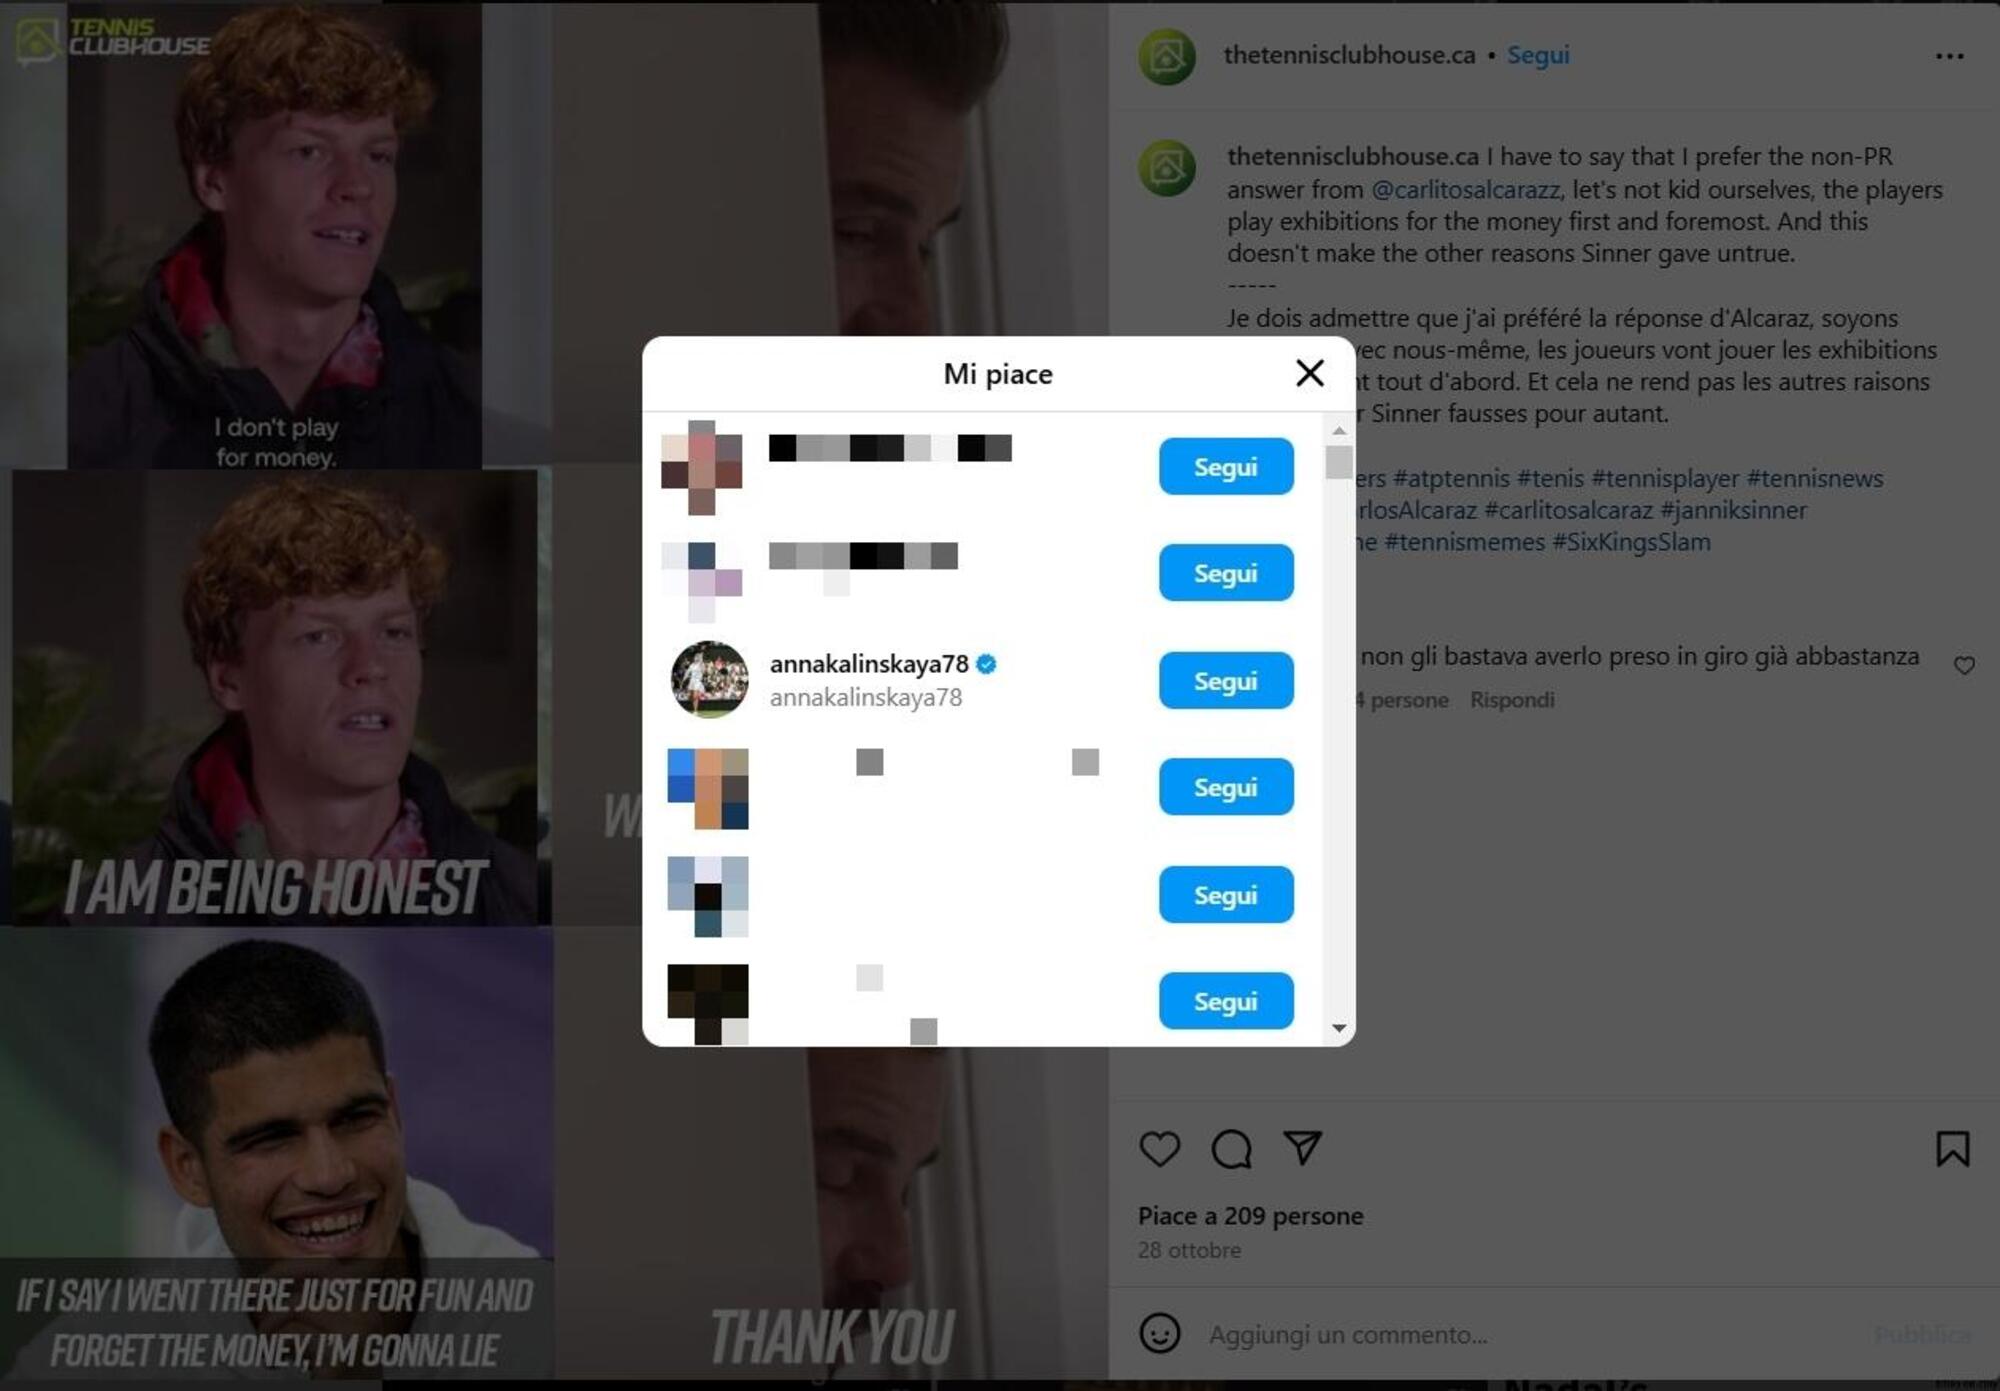2000x1391 pixels.
Task: Click Segui button for first blurred user
Action: coord(1226,465)
